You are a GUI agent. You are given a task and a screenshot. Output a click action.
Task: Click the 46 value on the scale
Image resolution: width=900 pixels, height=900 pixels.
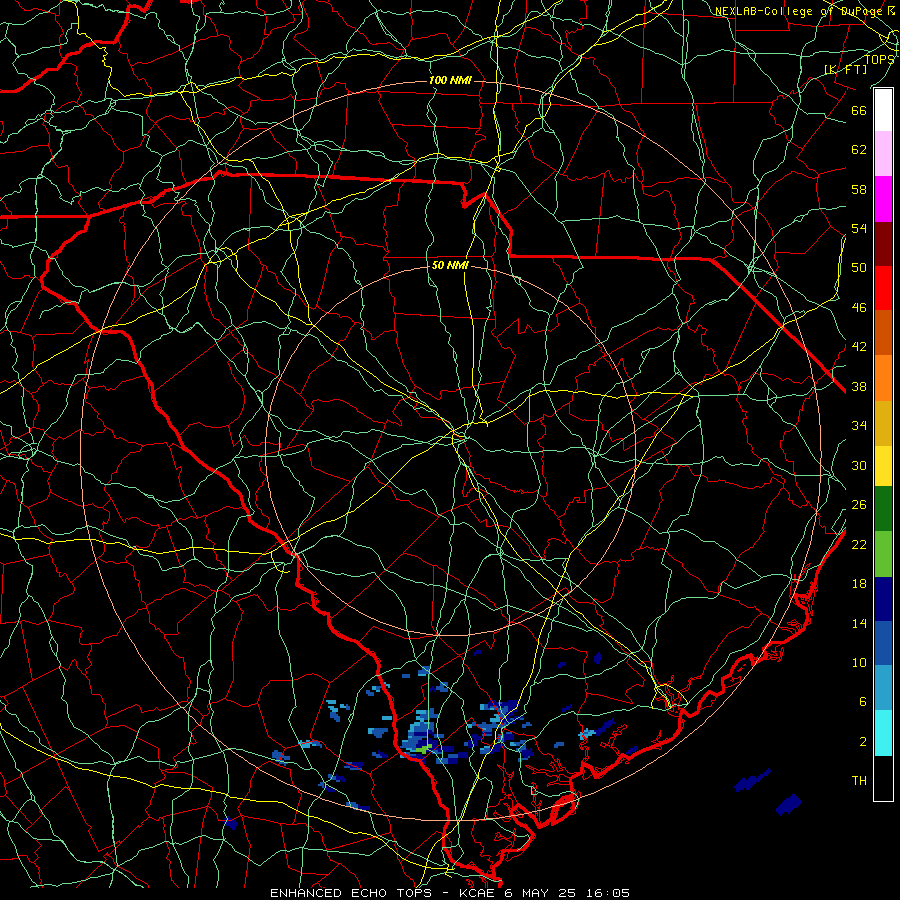tap(859, 308)
